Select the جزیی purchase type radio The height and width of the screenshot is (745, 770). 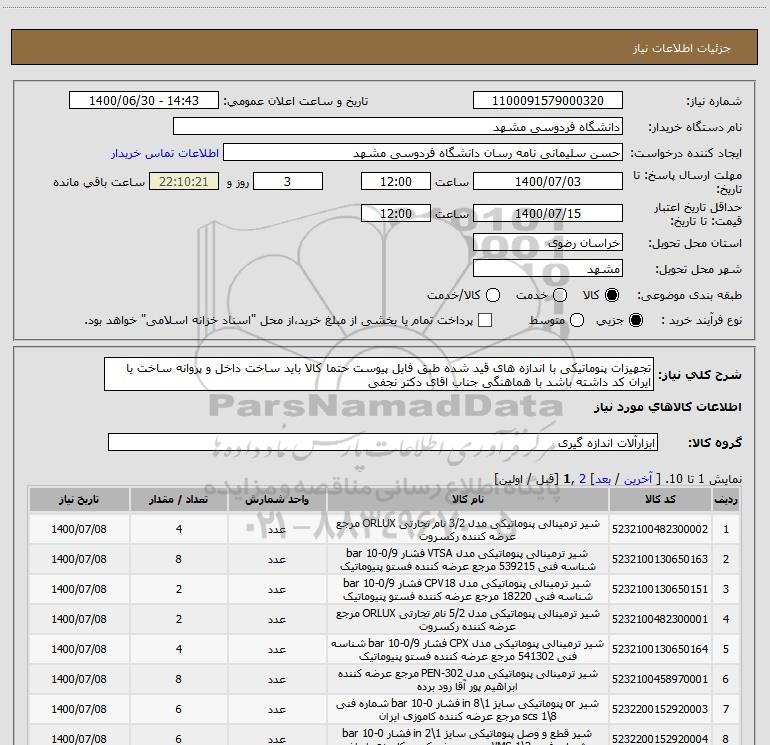[x=635, y=320]
